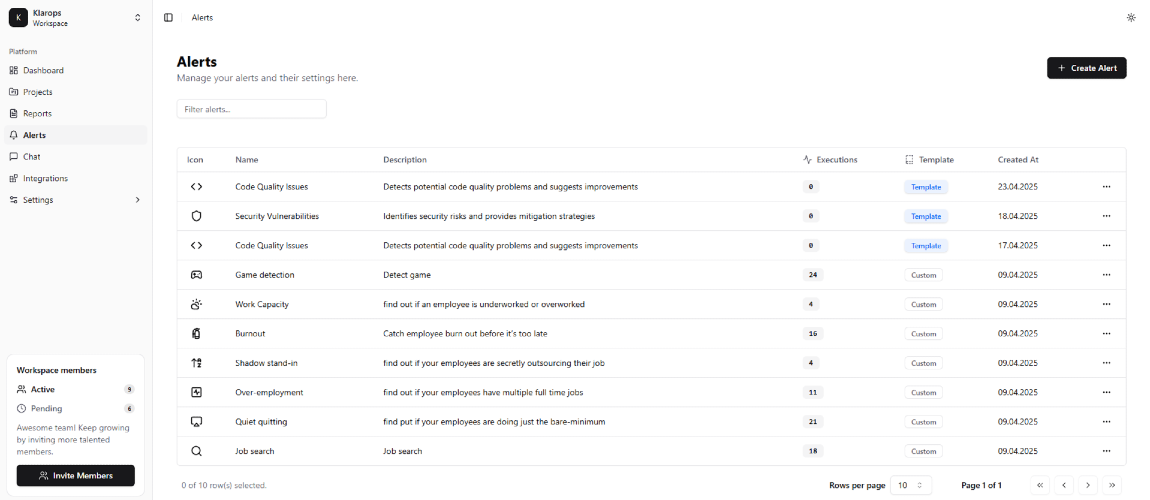Viewport: 1150px width, 500px height.
Task: Switch theme using the sun icon
Action: [x=1130, y=18]
